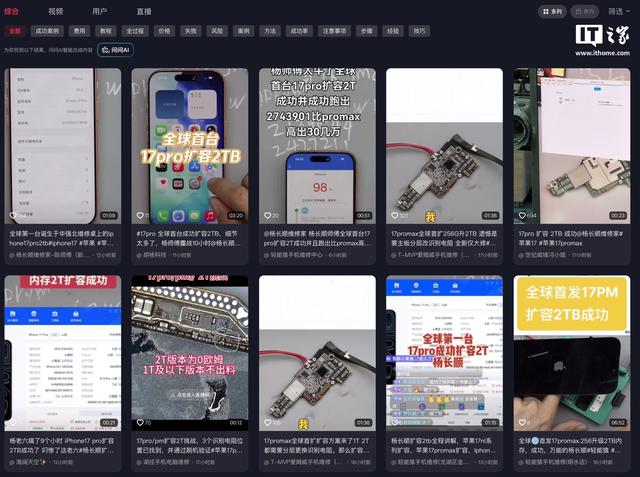Screen dimensions: 640x477
Task: Switch to single-column view toggle
Action: 584,12
